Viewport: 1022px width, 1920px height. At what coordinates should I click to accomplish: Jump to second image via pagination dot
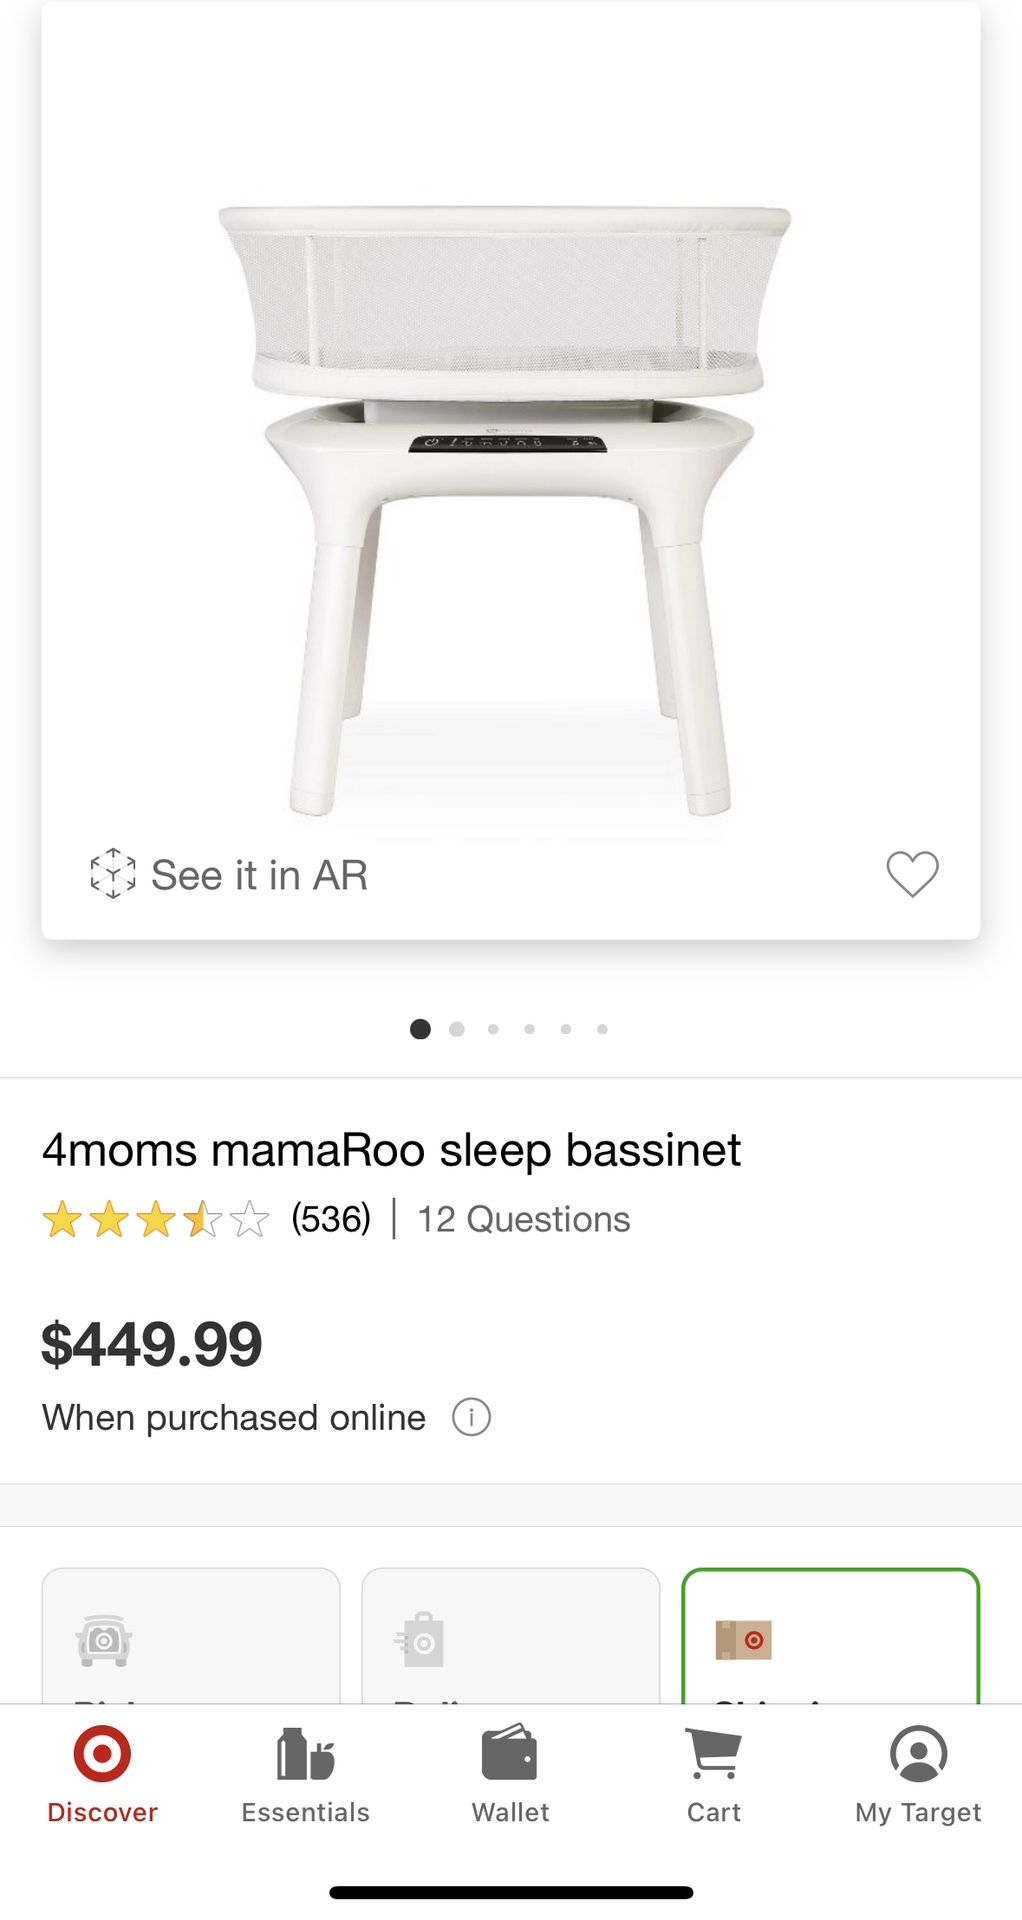tap(457, 1029)
